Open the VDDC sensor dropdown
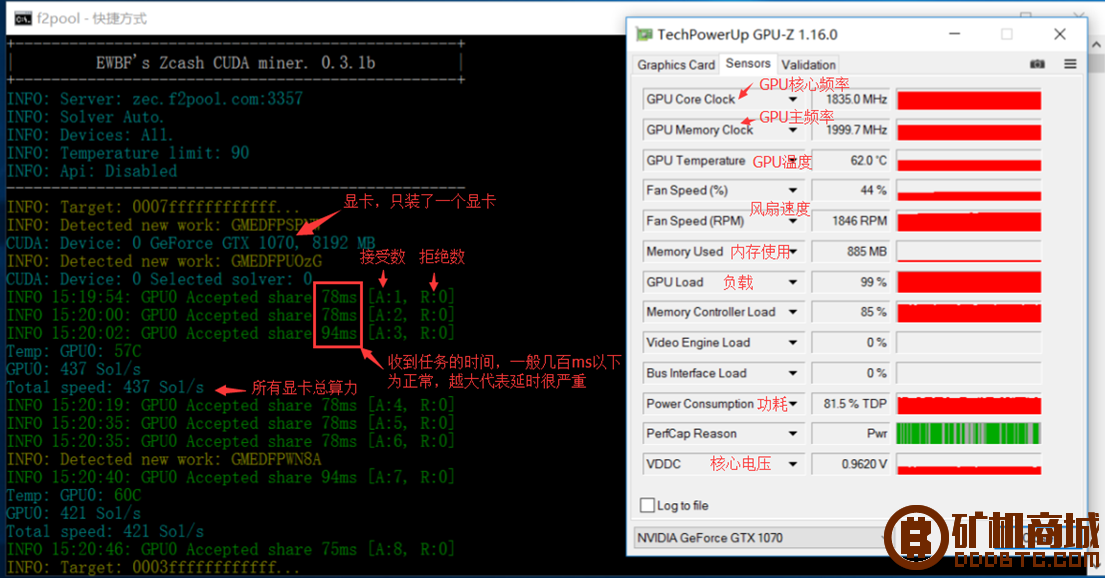 [793, 464]
